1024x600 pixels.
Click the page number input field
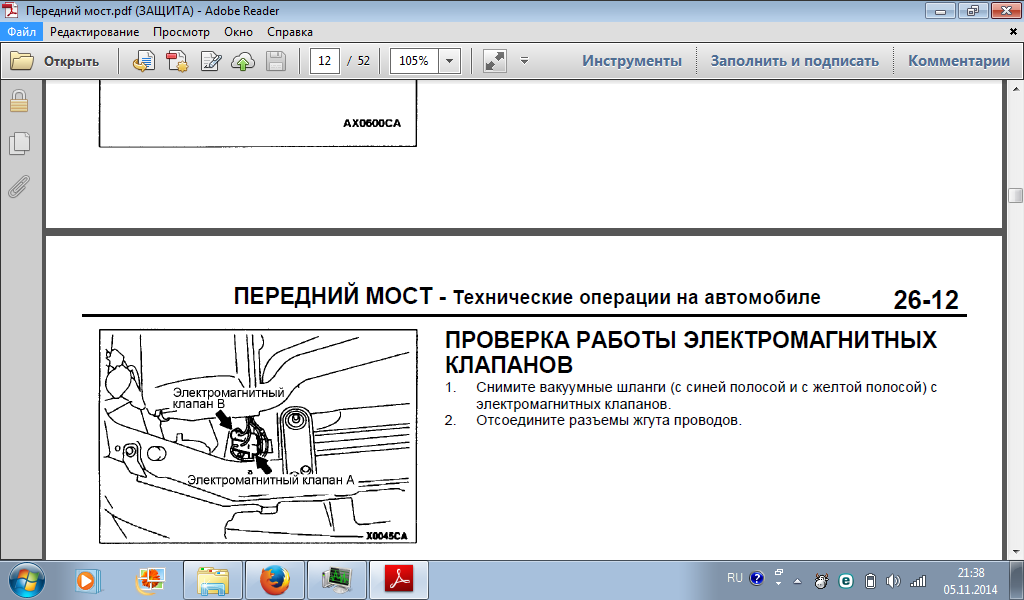[324, 61]
